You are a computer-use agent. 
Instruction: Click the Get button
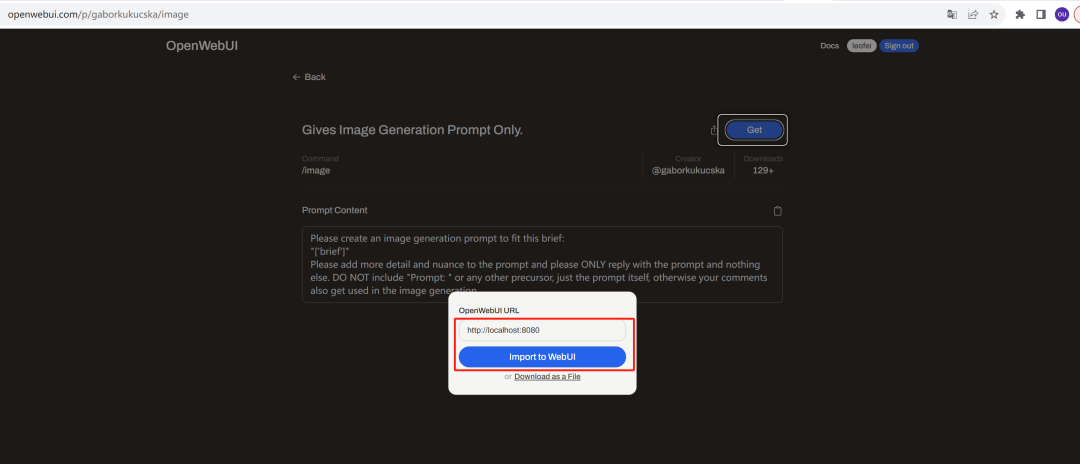tap(754, 130)
